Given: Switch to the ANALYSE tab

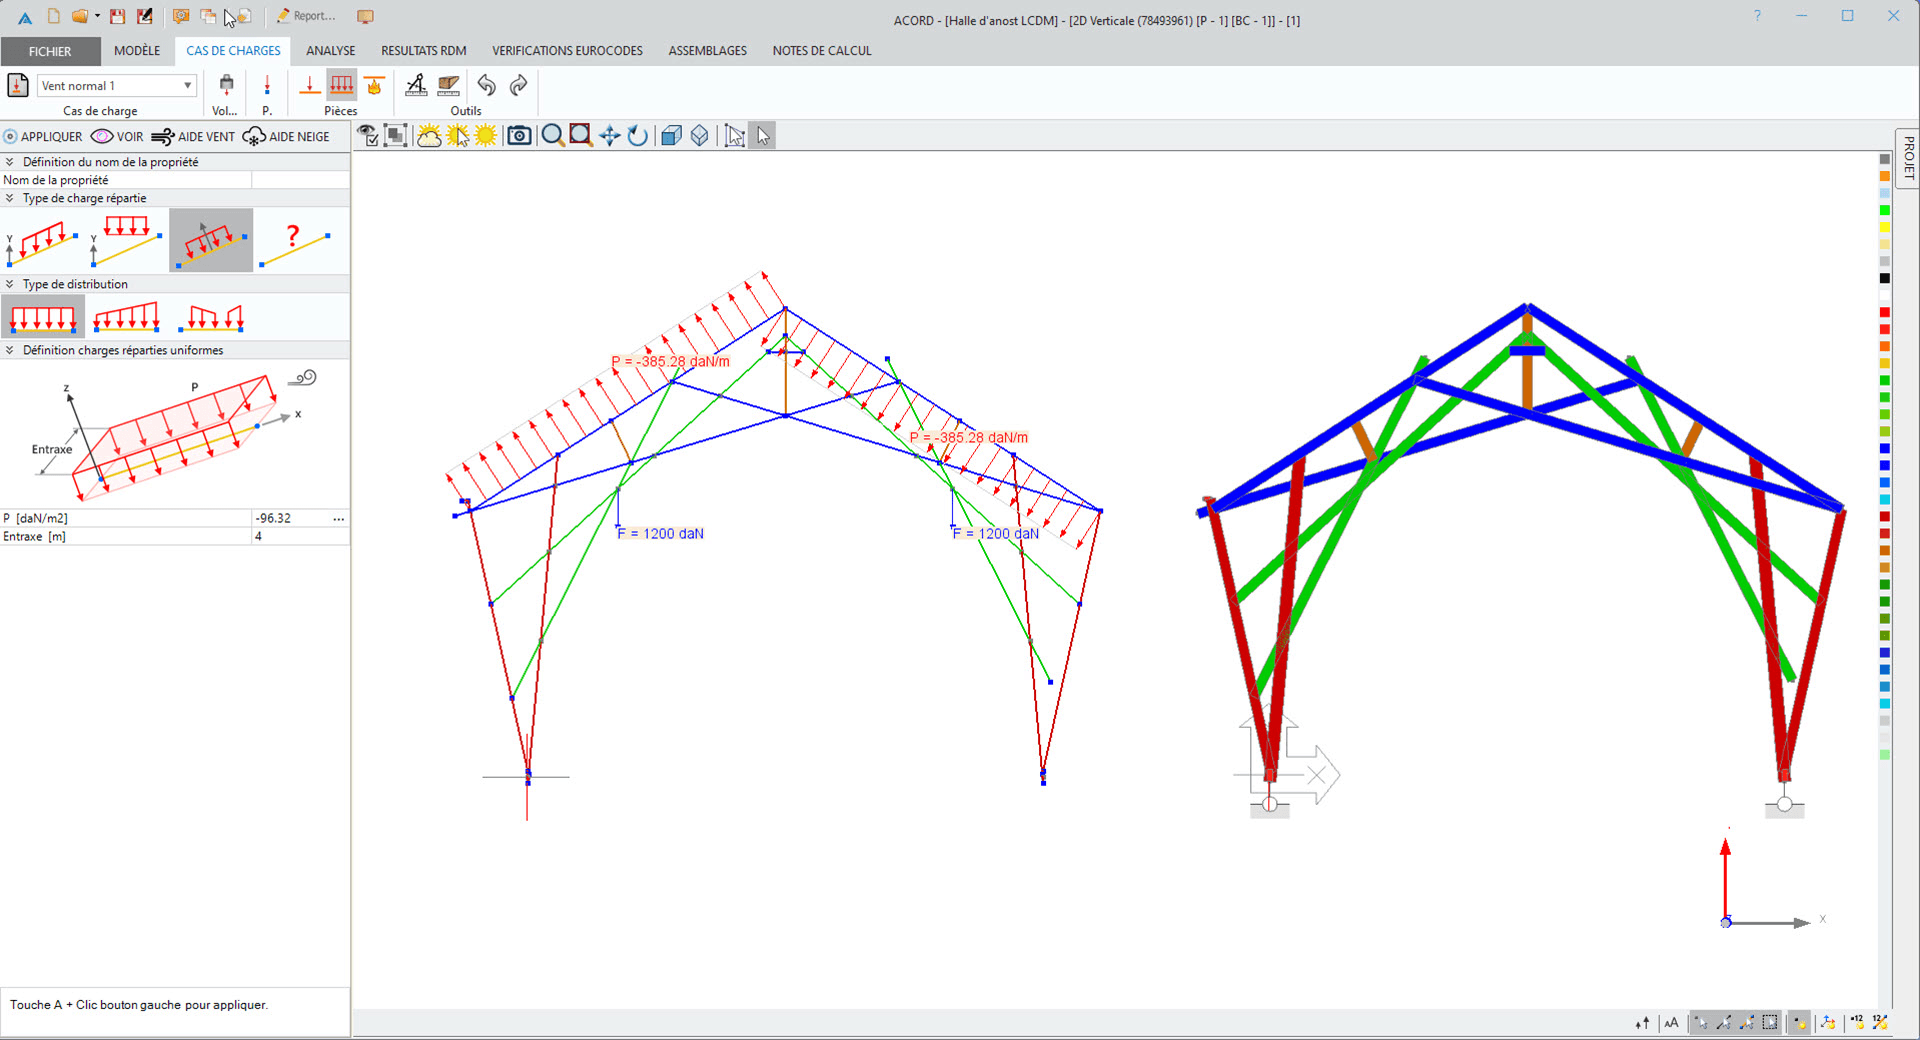Looking at the screenshot, I should point(331,51).
